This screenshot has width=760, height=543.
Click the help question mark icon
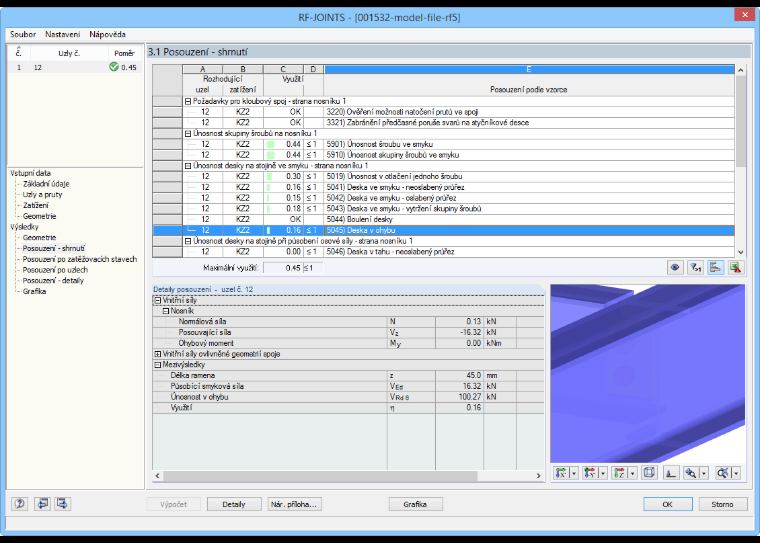pyautogui.click(x=20, y=504)
